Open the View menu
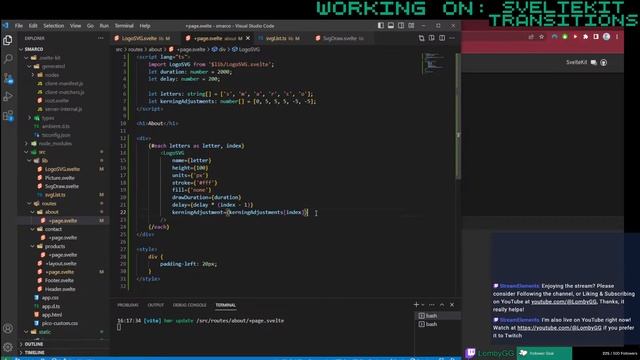The width and height of the screenshot is (640, 360). 76,26
